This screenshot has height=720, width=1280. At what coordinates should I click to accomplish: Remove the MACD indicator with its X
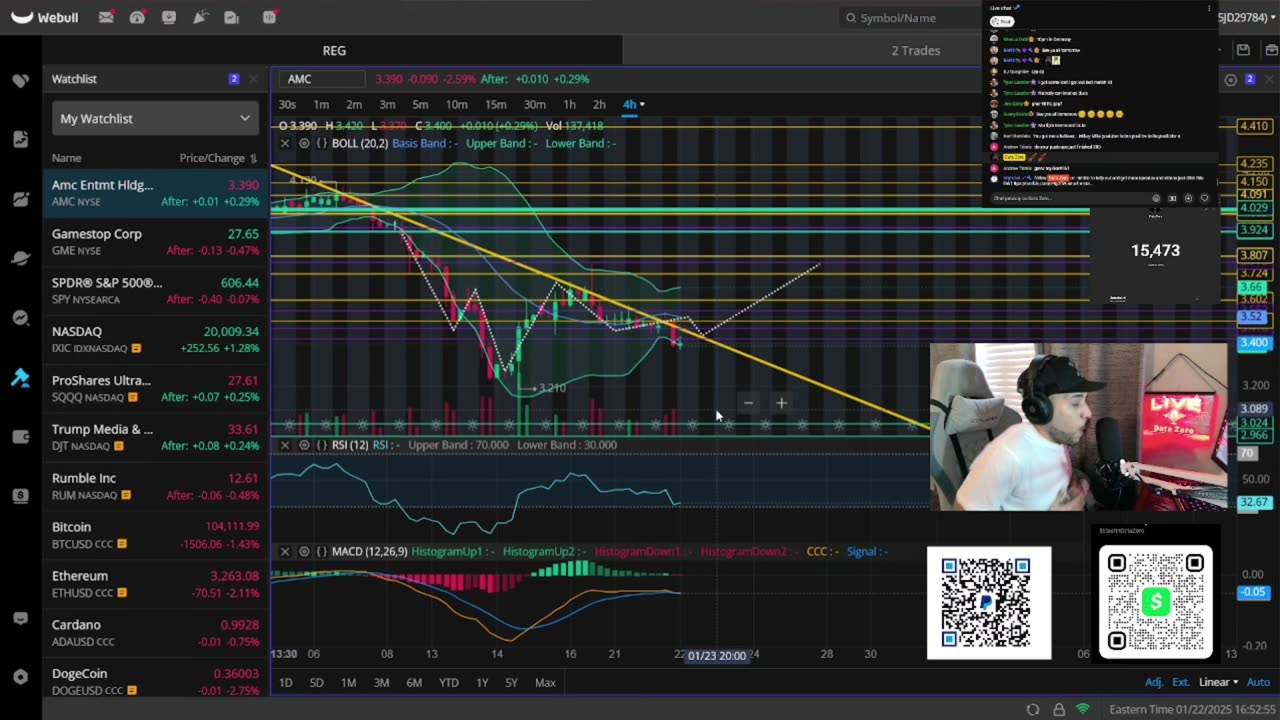[285, 551]
